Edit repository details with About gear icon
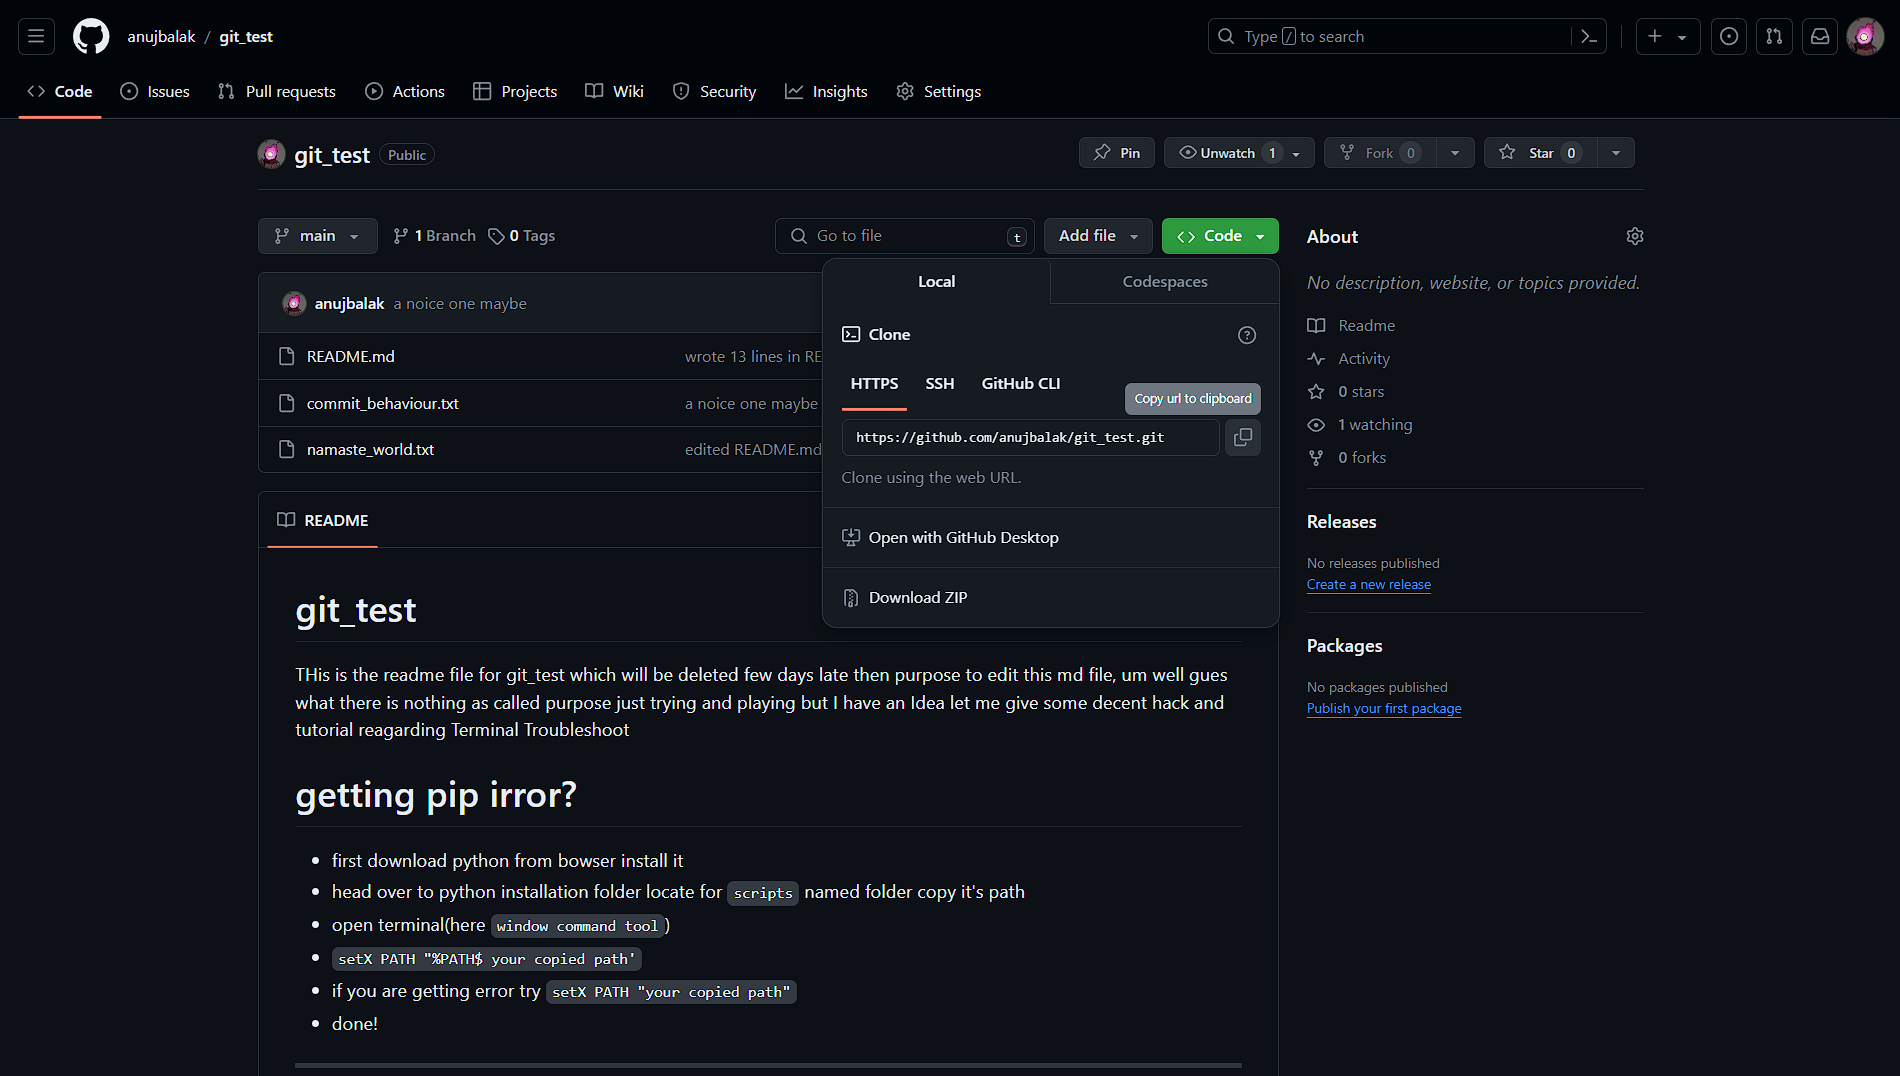 [1635, 236]
